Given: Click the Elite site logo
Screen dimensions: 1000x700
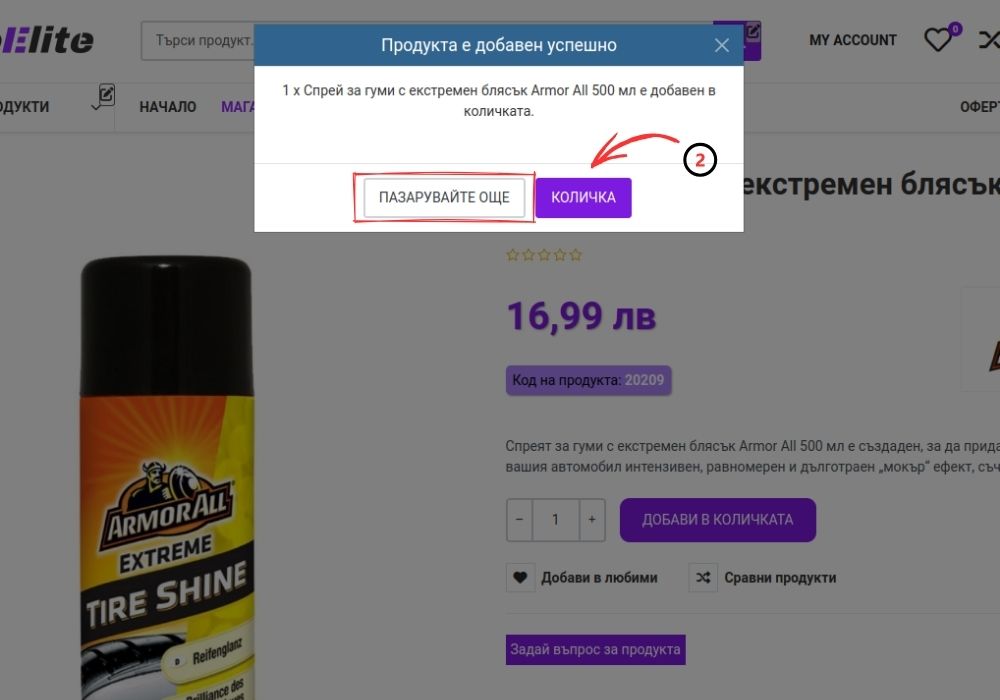Looking at the screenshot, I should click(47, 41).
